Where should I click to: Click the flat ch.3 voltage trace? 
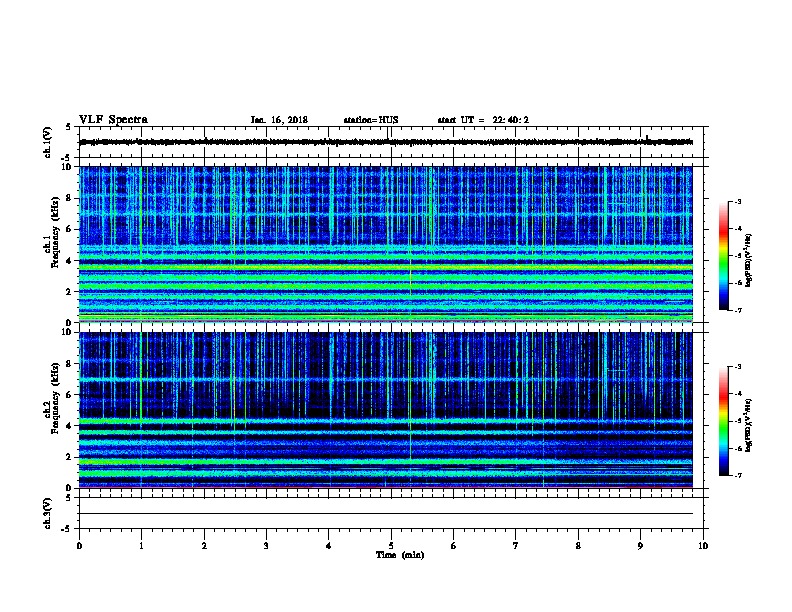tap(386, 514)
